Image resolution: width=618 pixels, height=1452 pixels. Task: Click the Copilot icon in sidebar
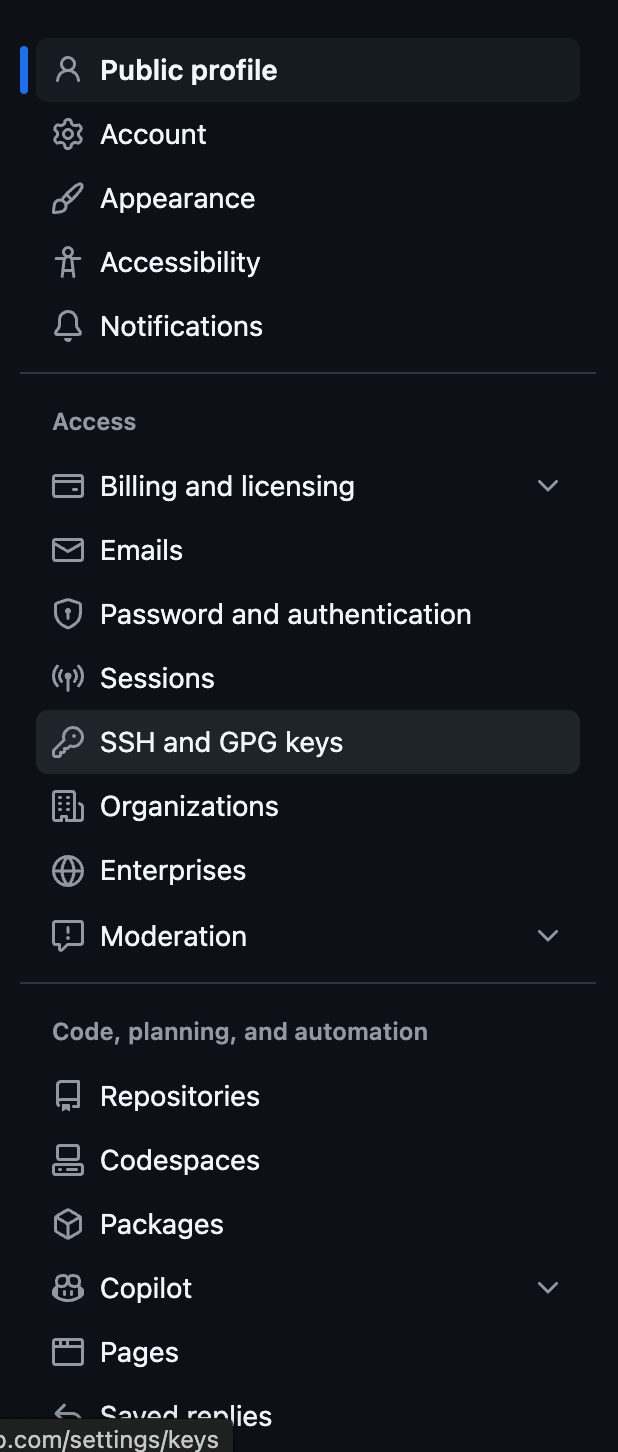coord(68,1288)
